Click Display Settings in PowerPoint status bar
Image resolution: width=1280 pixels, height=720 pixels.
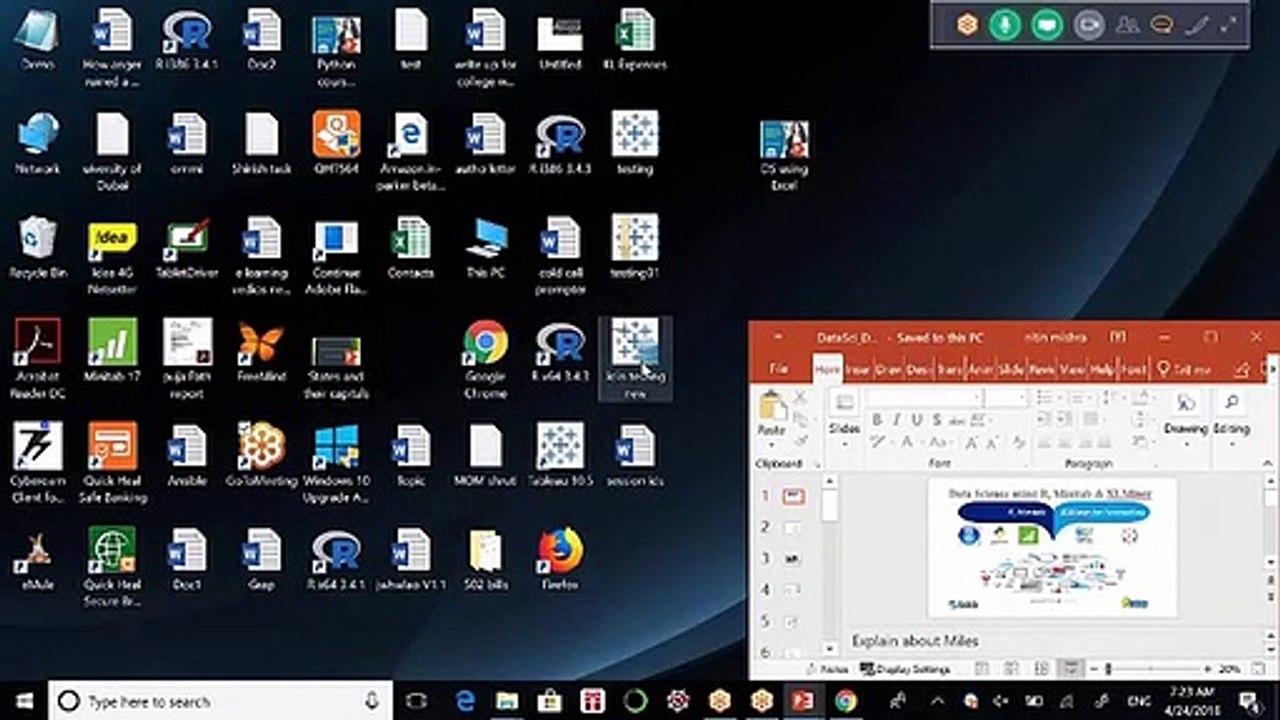tap(906, 668)
